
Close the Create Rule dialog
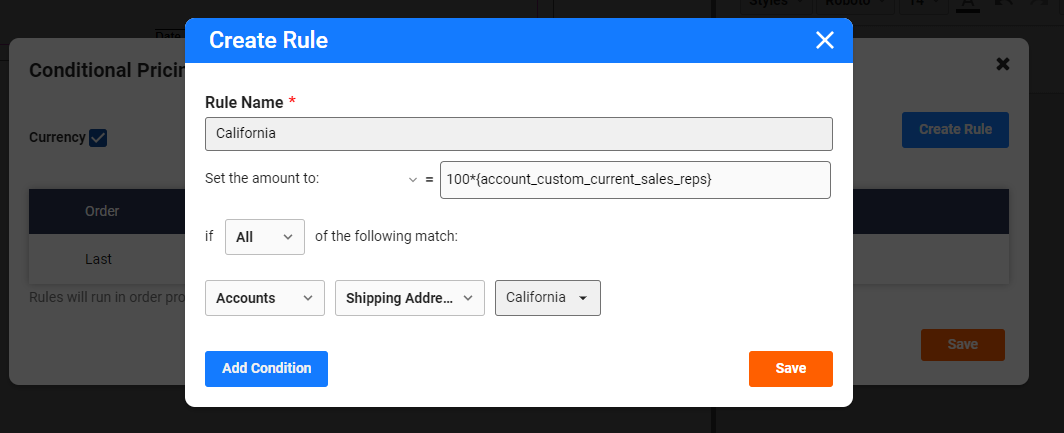(x=824, y=41)
